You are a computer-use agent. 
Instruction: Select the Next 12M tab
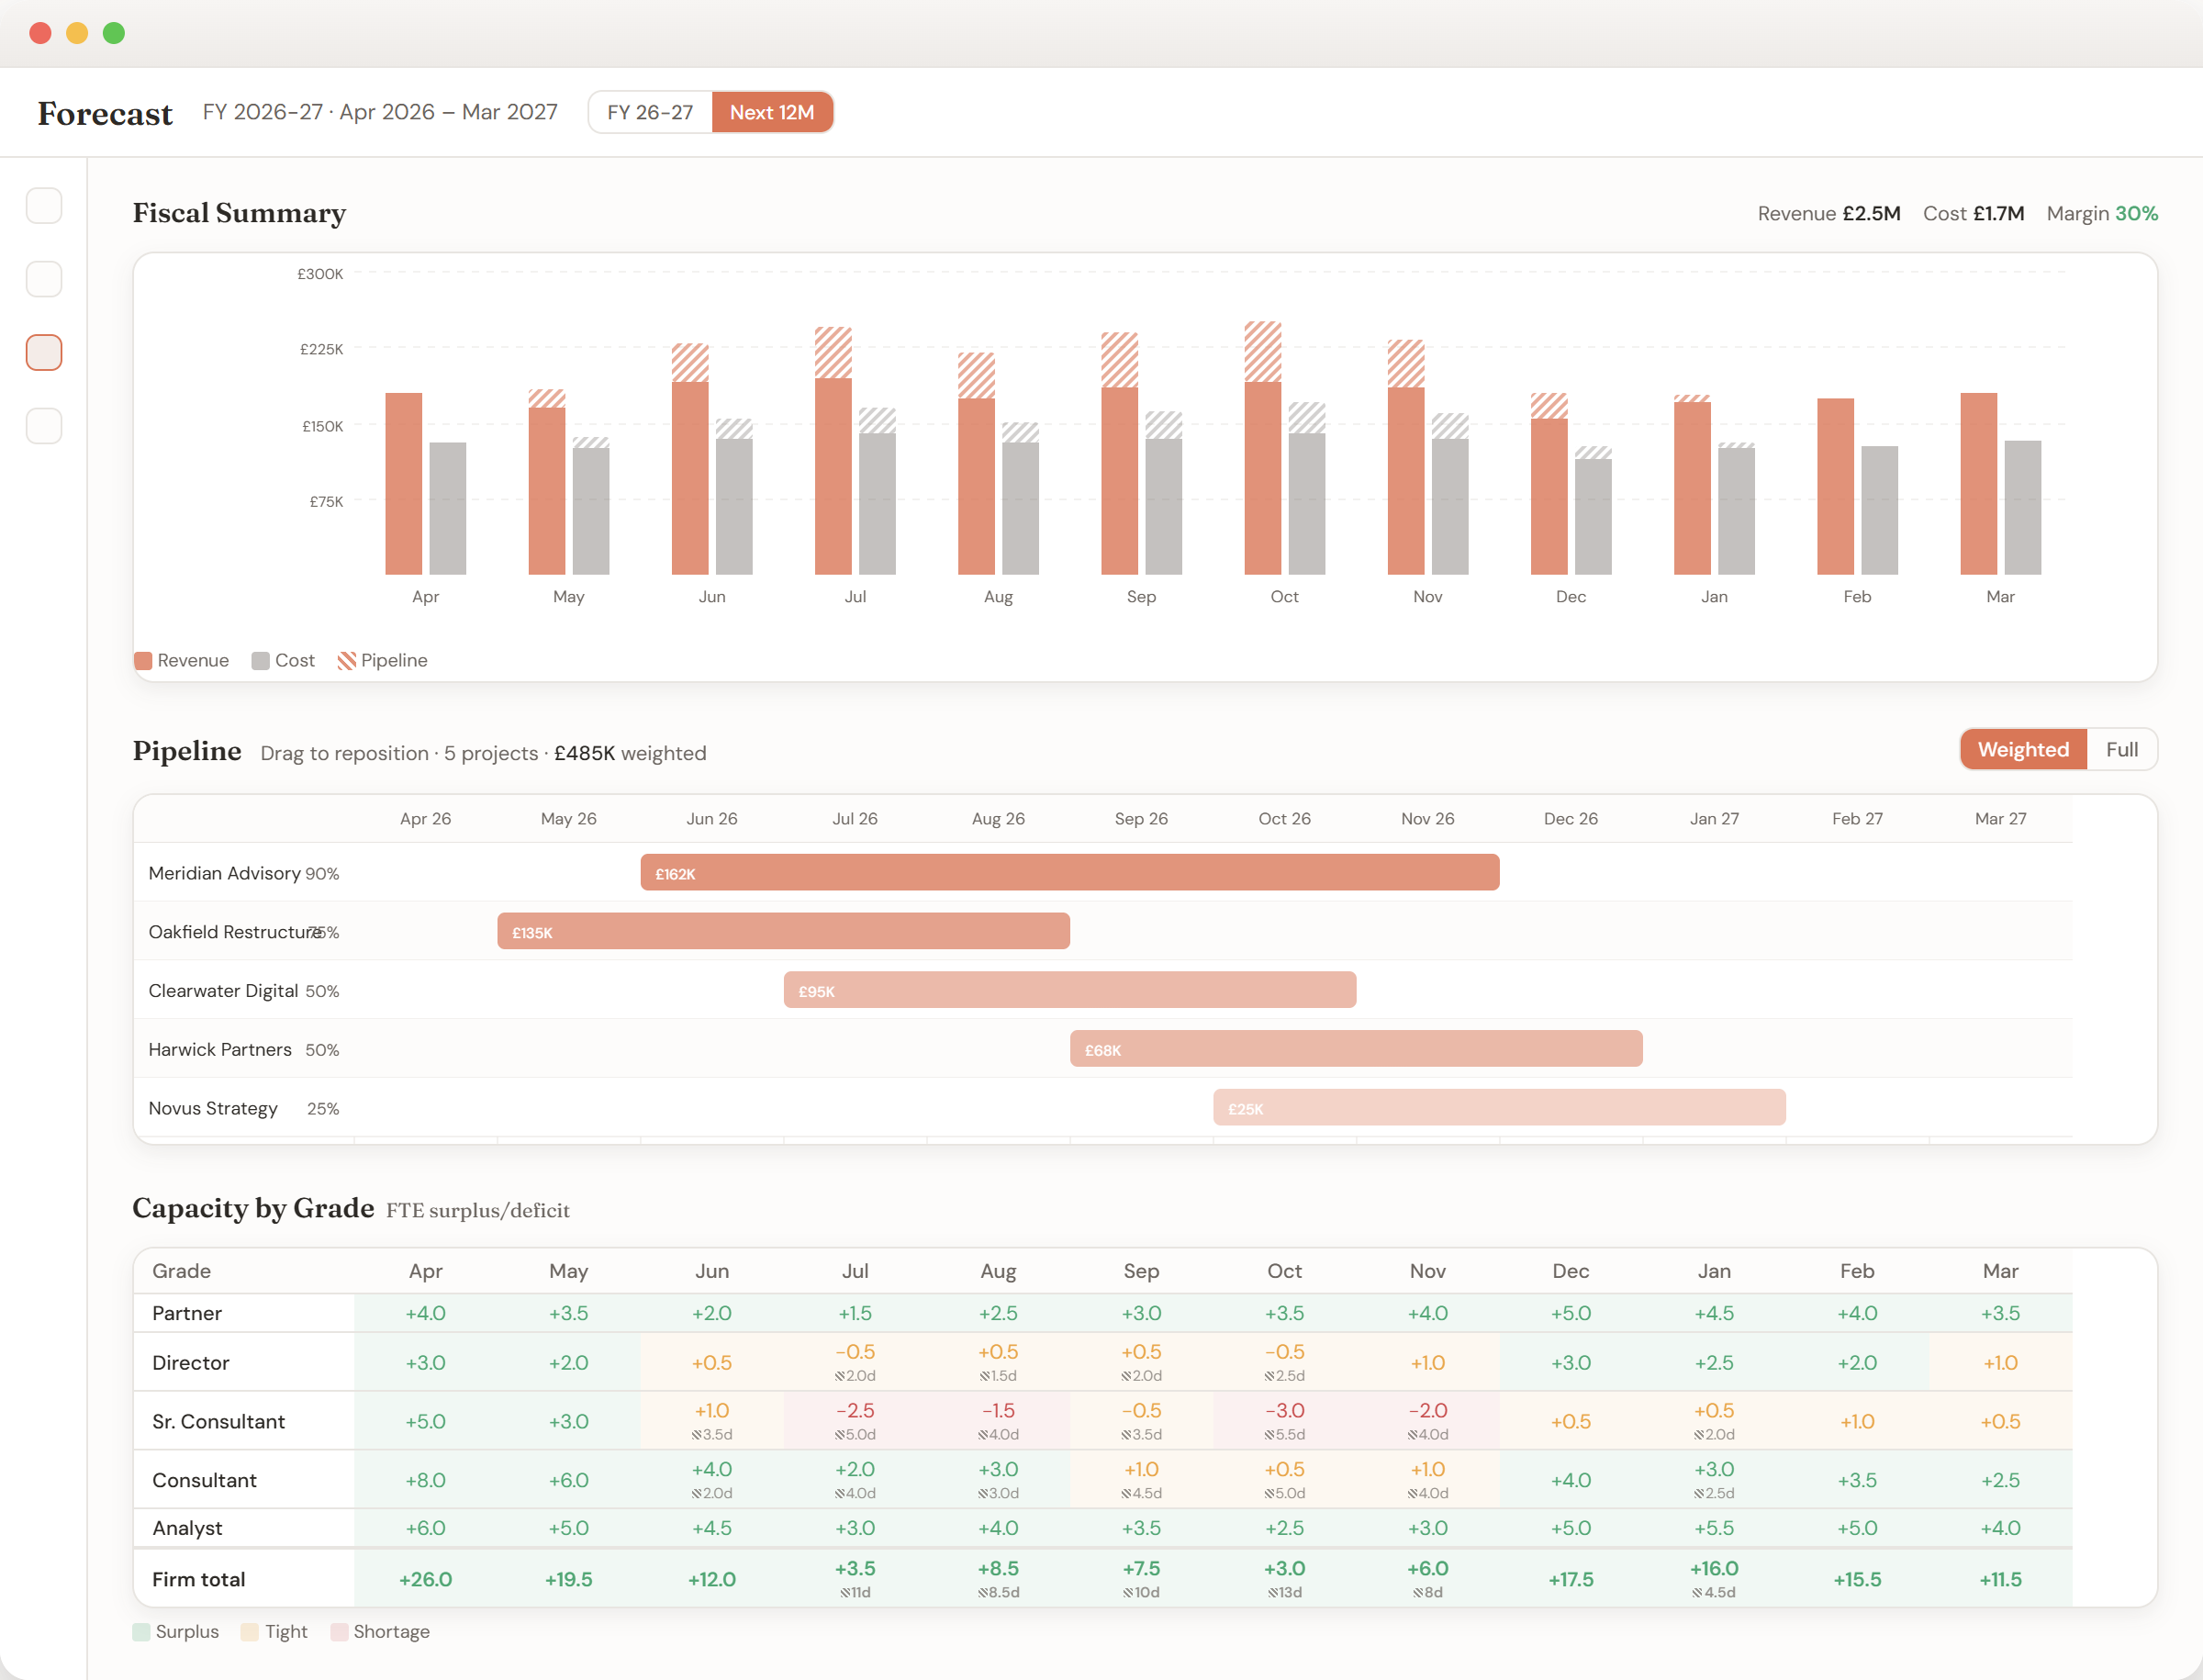pyautogui.click(x=772, y=112)
